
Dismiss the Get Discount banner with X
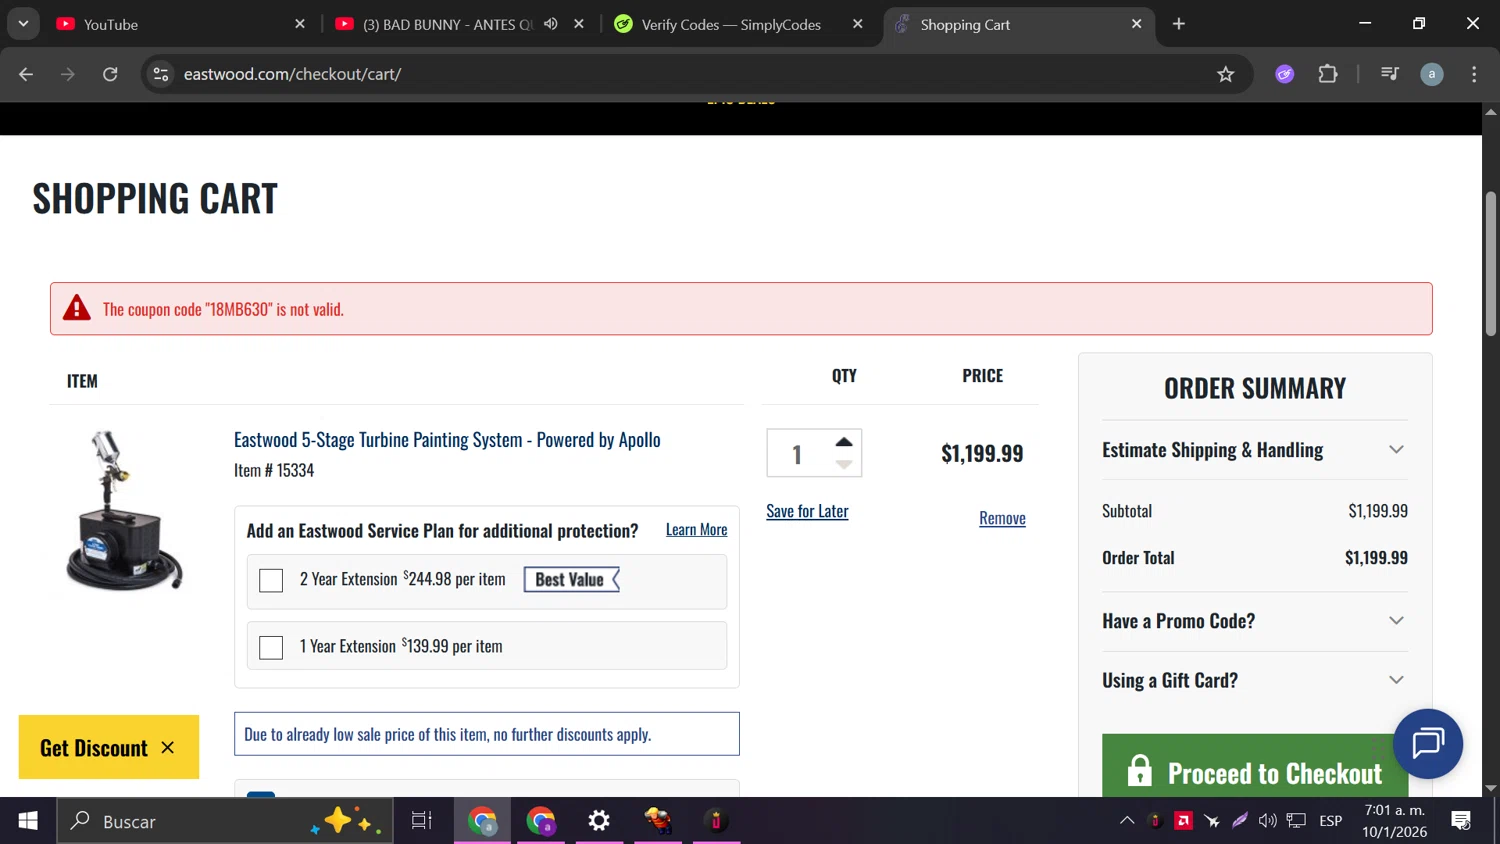(168, 748)
